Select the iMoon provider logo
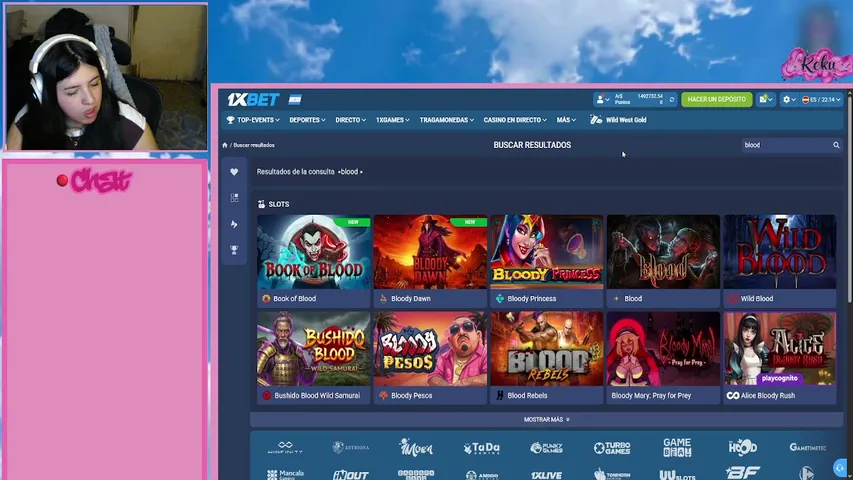Viewport: 853px width, 480px height. (416, 447)
